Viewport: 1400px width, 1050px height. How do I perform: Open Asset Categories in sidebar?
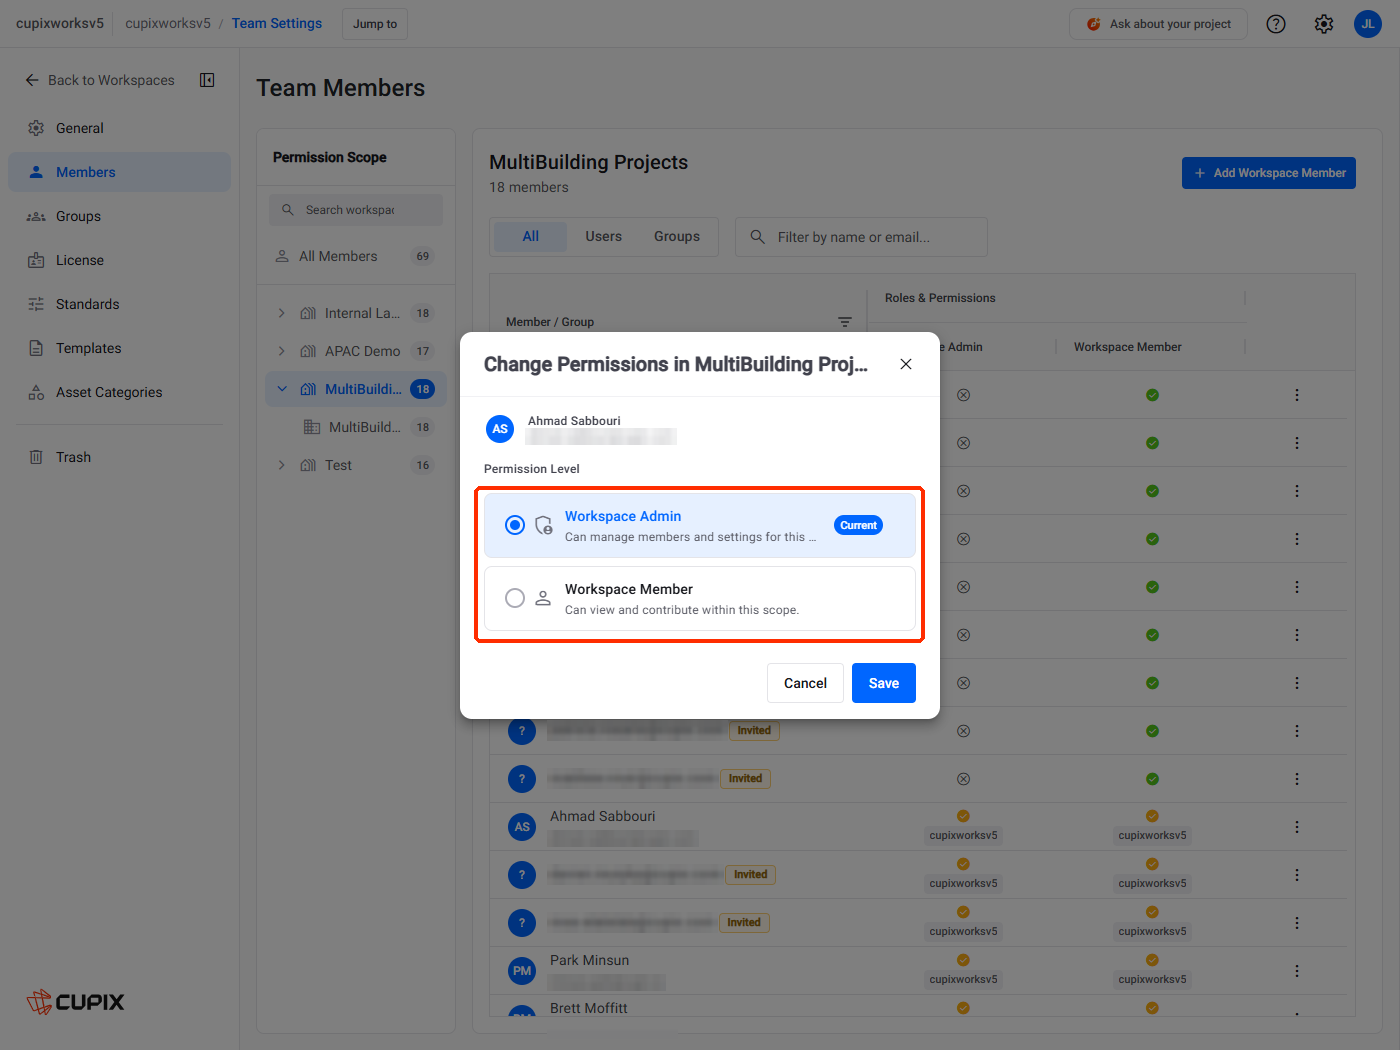pyautogui.click(x=120, y=392)
